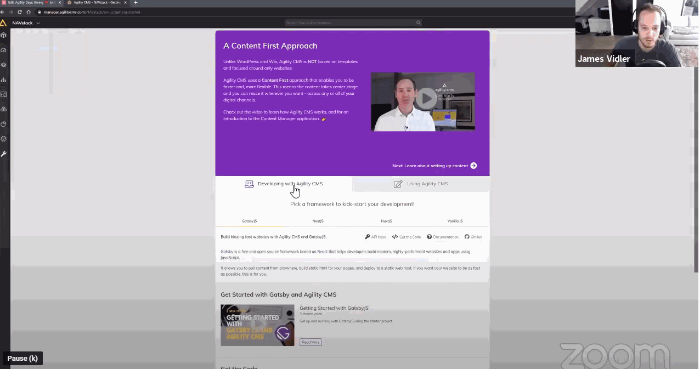The image size is (700, 369).
Task: Choose the second framework tab NextJS
Action: (318, 221)
